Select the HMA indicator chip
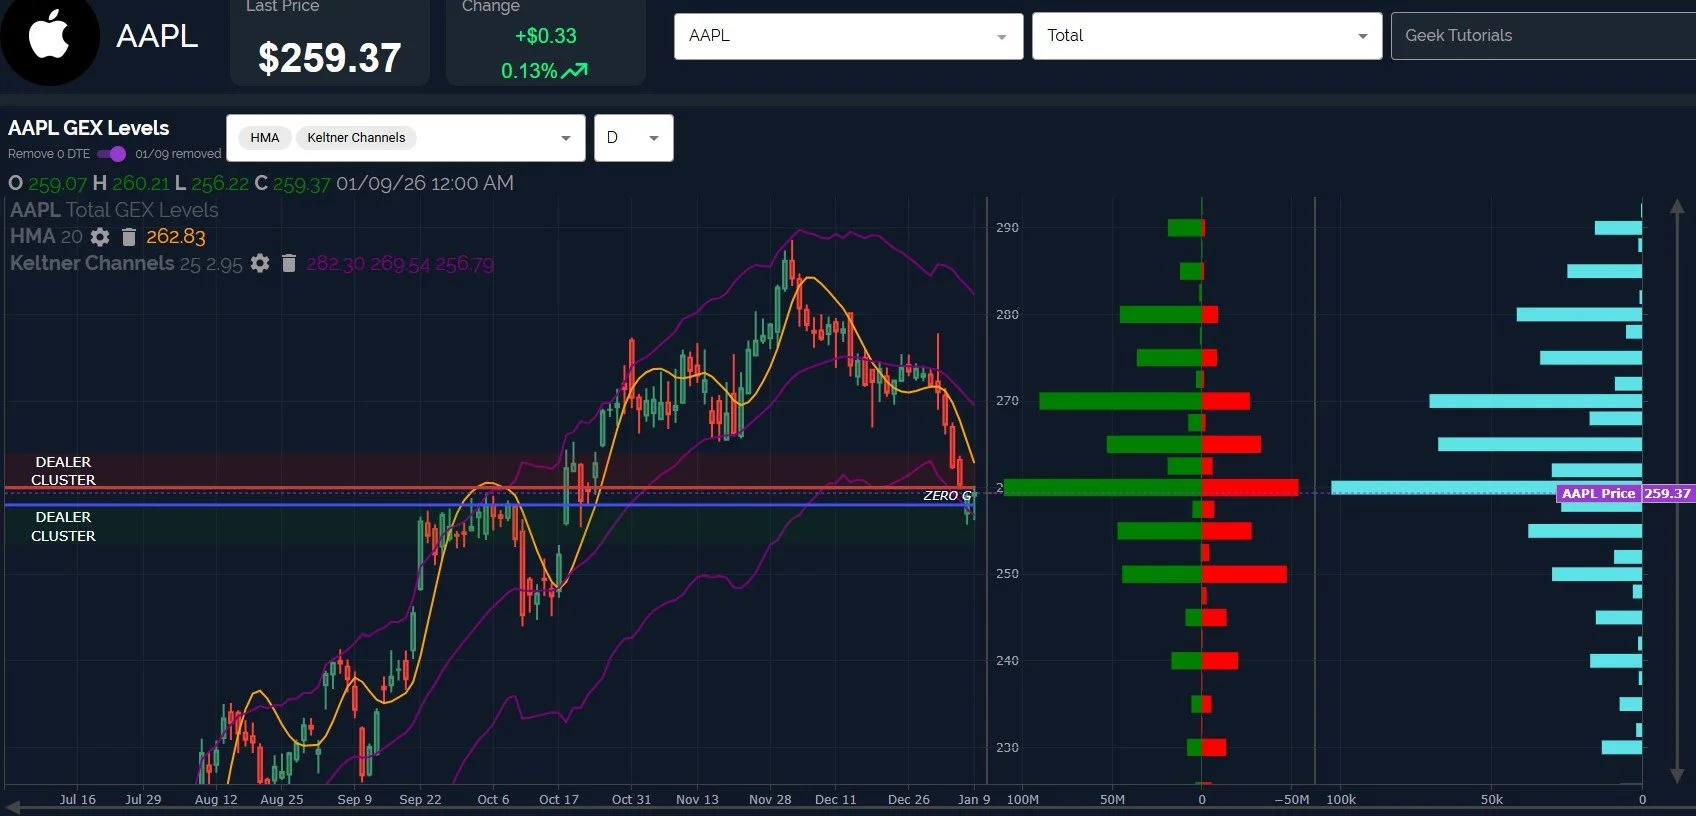Viewport: 1696px width, 816px height. pyautogui.click(x=265, y=138)
